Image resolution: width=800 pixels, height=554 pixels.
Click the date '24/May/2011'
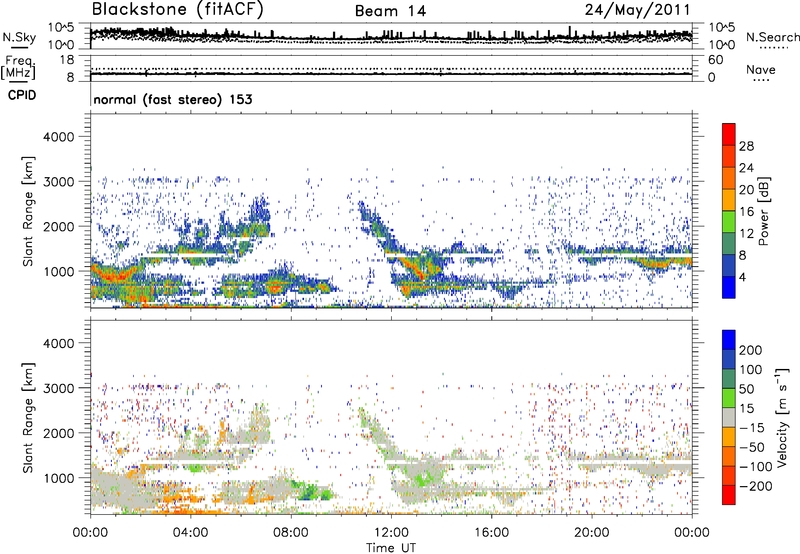637,10
